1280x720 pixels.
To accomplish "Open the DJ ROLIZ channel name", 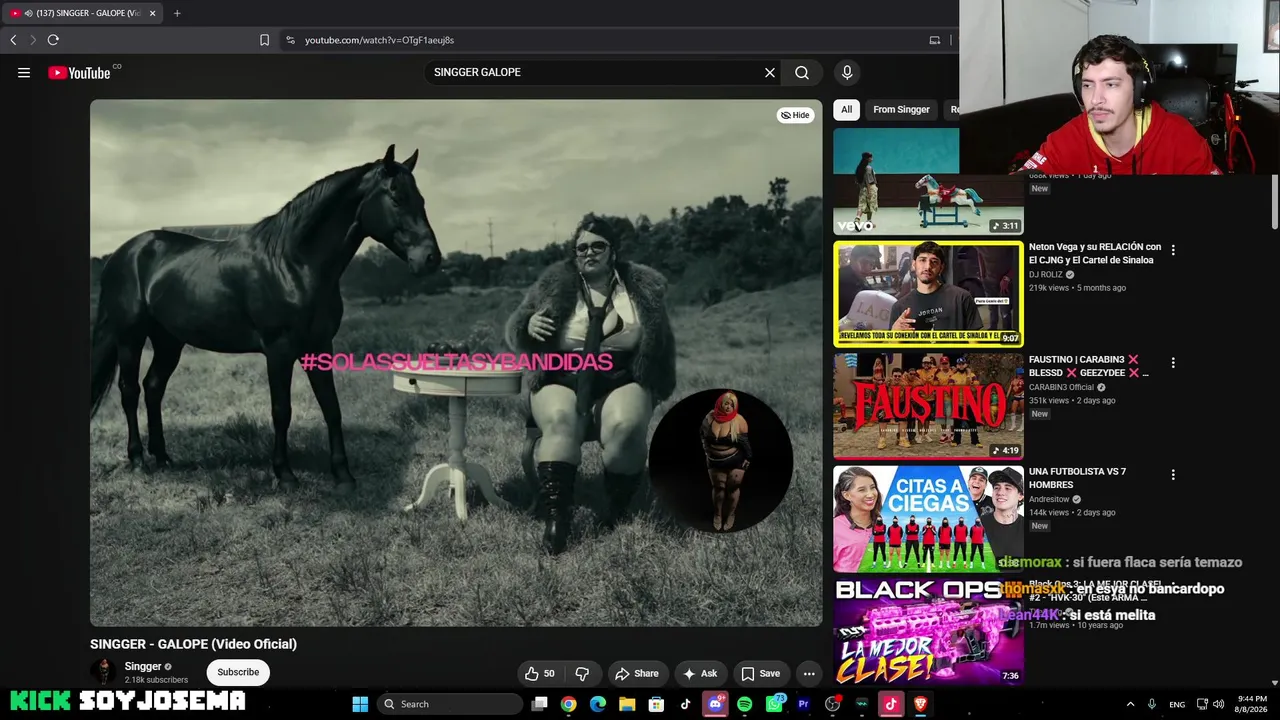I will [x=1046, y=275].
